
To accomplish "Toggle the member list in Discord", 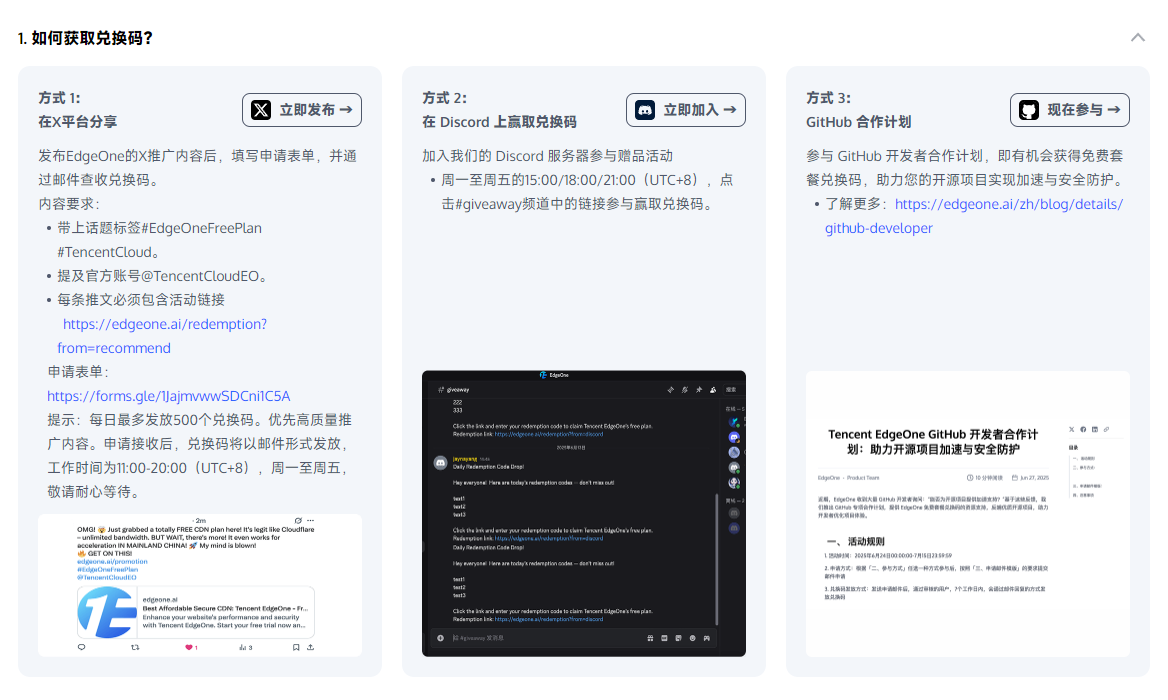I will pyautogui.click(x=713, y=390).
